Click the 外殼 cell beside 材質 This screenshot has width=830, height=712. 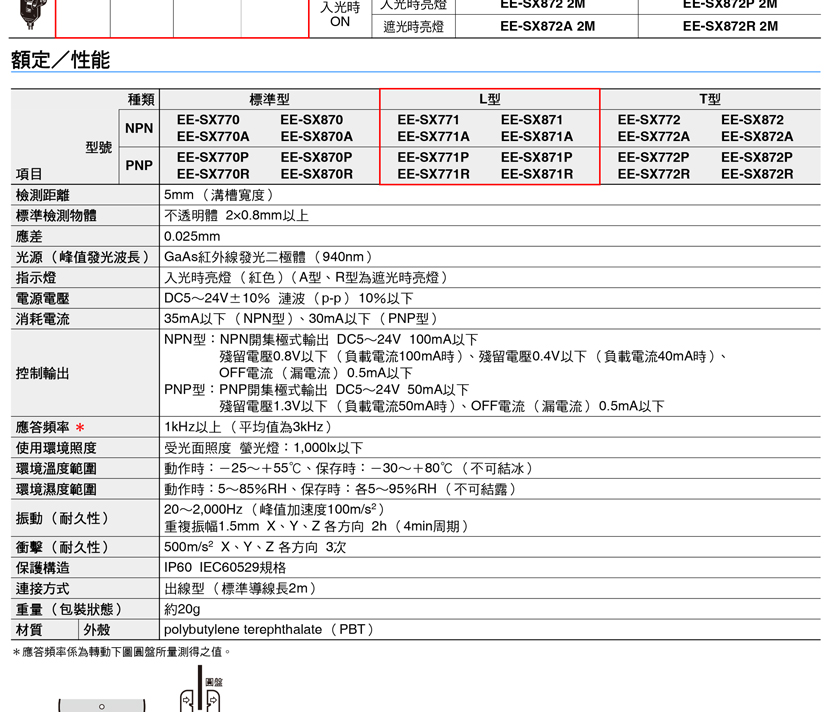click(97, 630)
